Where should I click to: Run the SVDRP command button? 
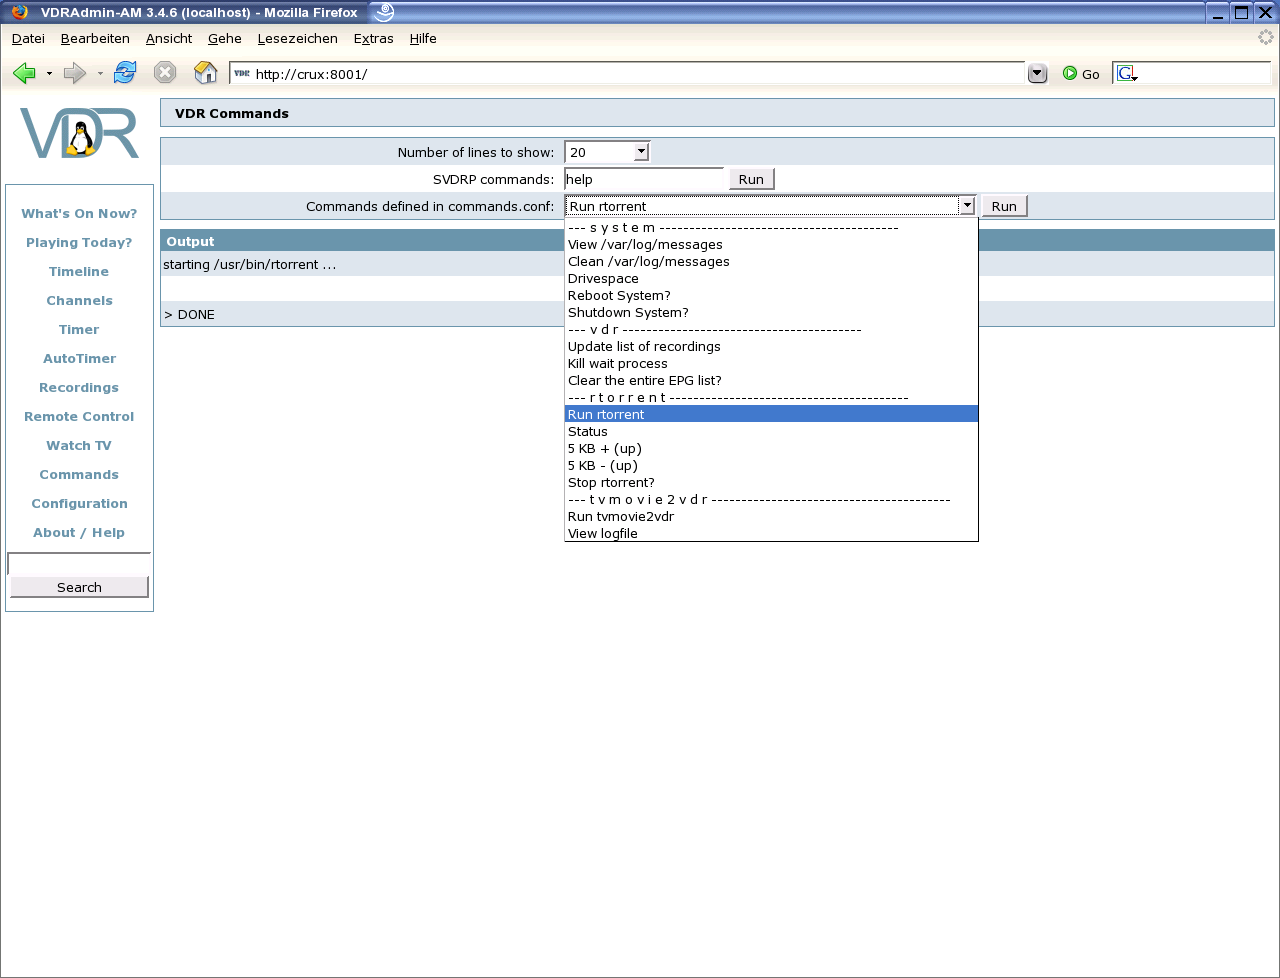click(751, 180)
